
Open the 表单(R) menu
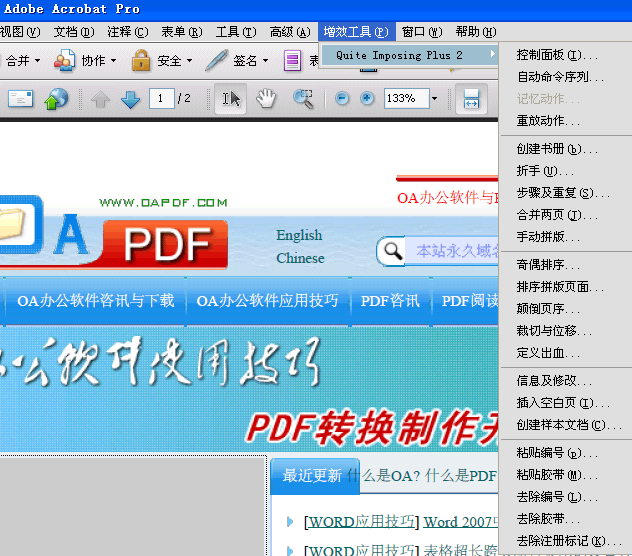(x=182, y=32)
